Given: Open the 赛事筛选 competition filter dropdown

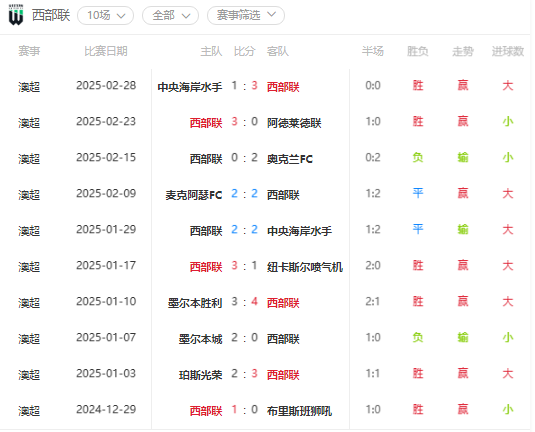Looking at the screenshot, I should pos(246,16).
